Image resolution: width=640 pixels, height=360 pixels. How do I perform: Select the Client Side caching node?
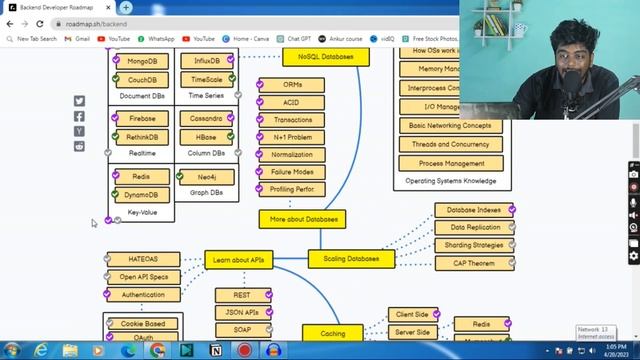tap(413, 315)
